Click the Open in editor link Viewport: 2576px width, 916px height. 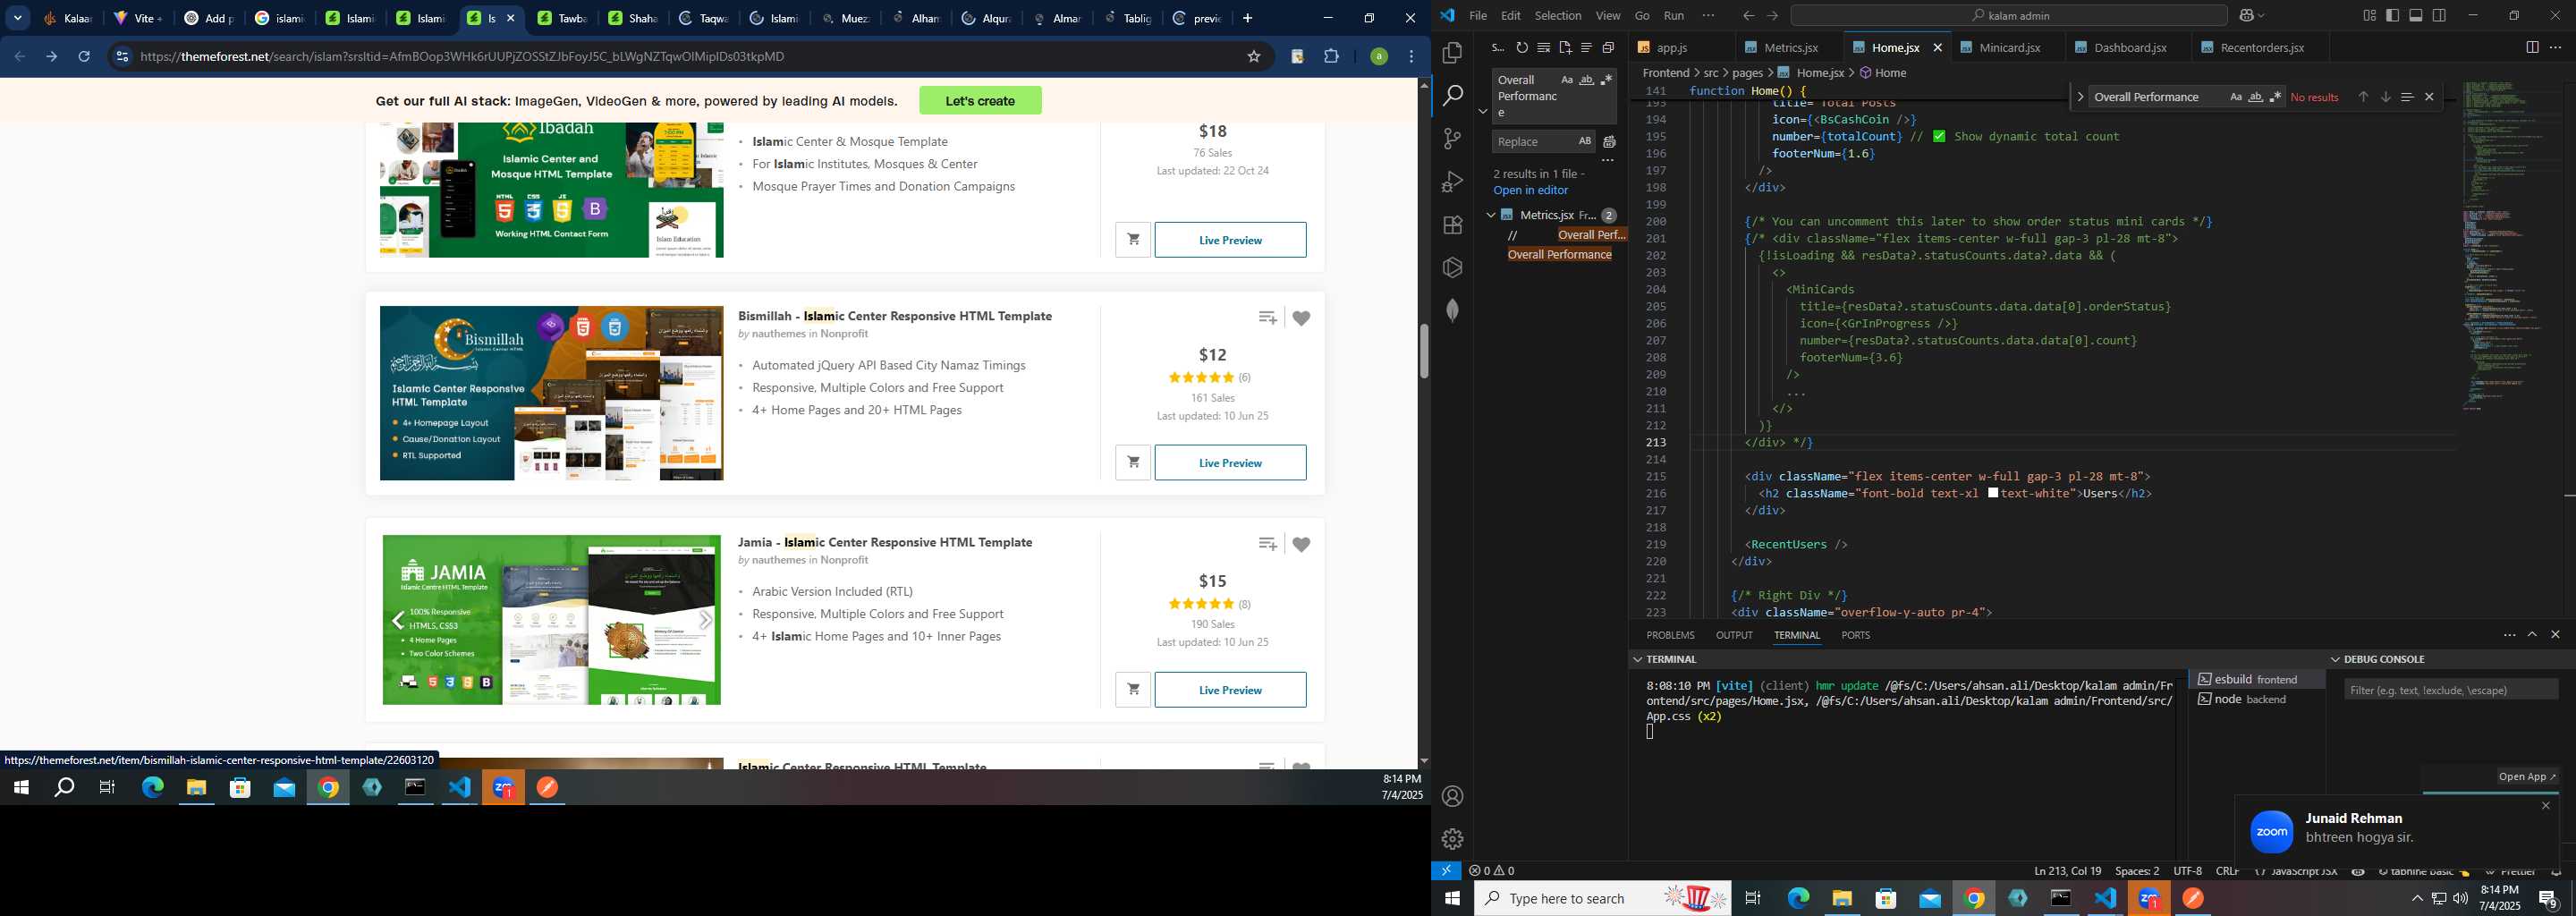pos(1530,191)
